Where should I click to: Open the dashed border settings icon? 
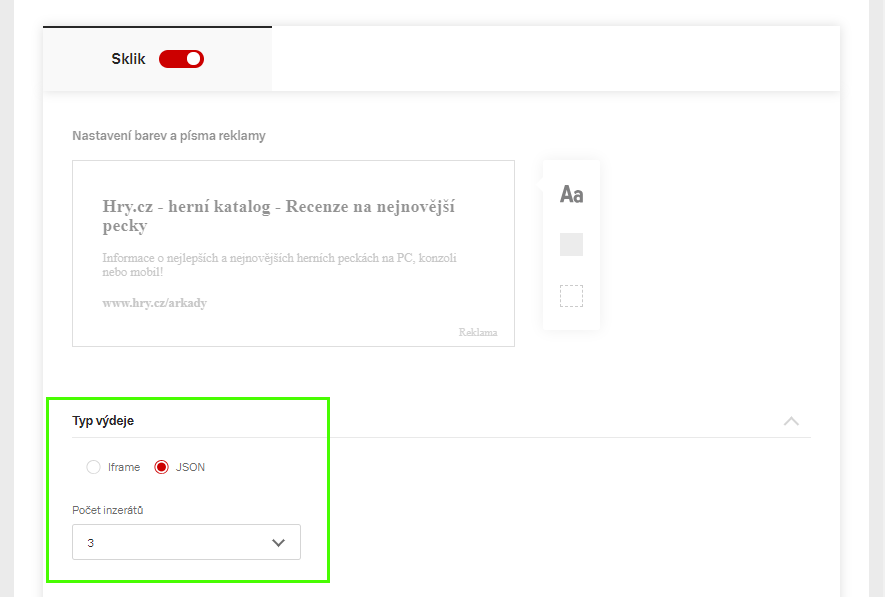571,296
